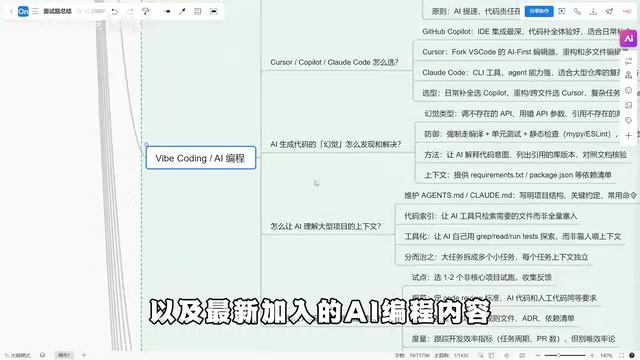Add a boundary frame tool

click(x=213, y=11)
